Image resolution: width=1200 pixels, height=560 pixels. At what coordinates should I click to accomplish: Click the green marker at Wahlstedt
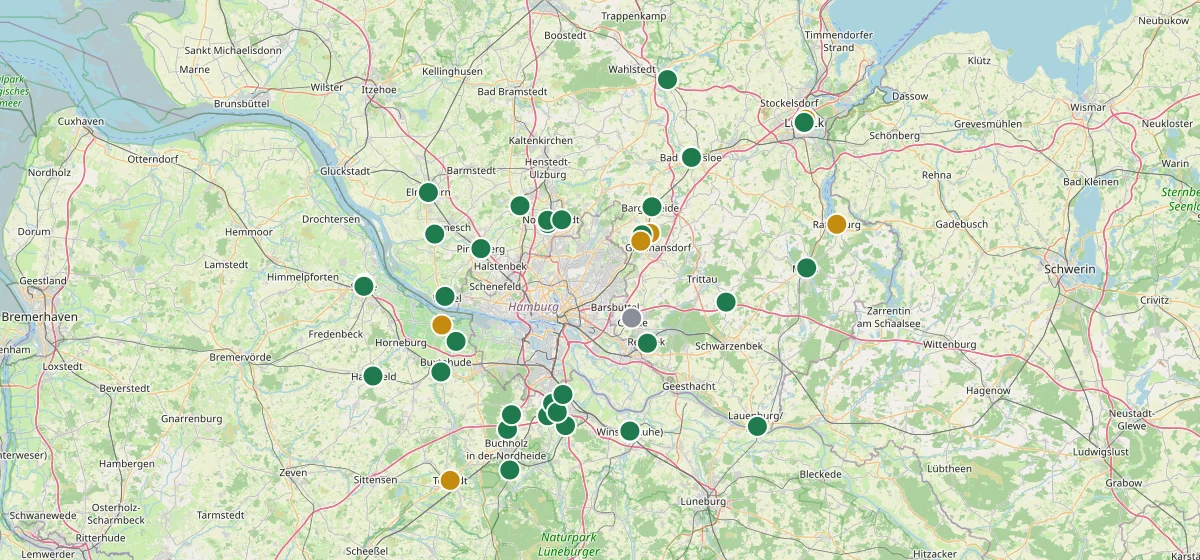pyautogui.click(x=668, y=79)
